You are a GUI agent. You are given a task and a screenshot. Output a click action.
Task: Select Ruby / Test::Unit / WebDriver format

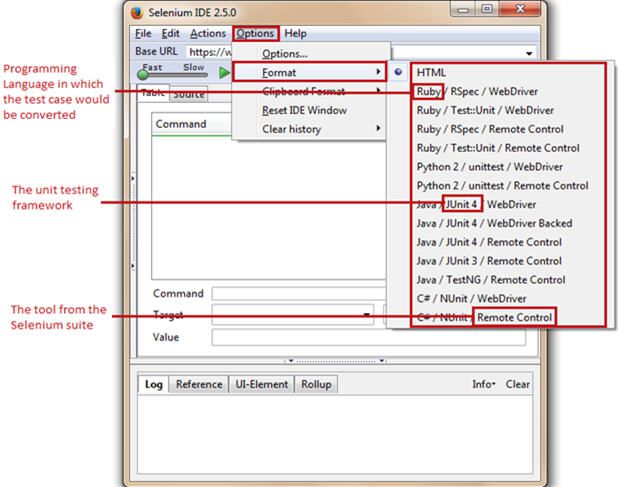click(x=485, y=110)
